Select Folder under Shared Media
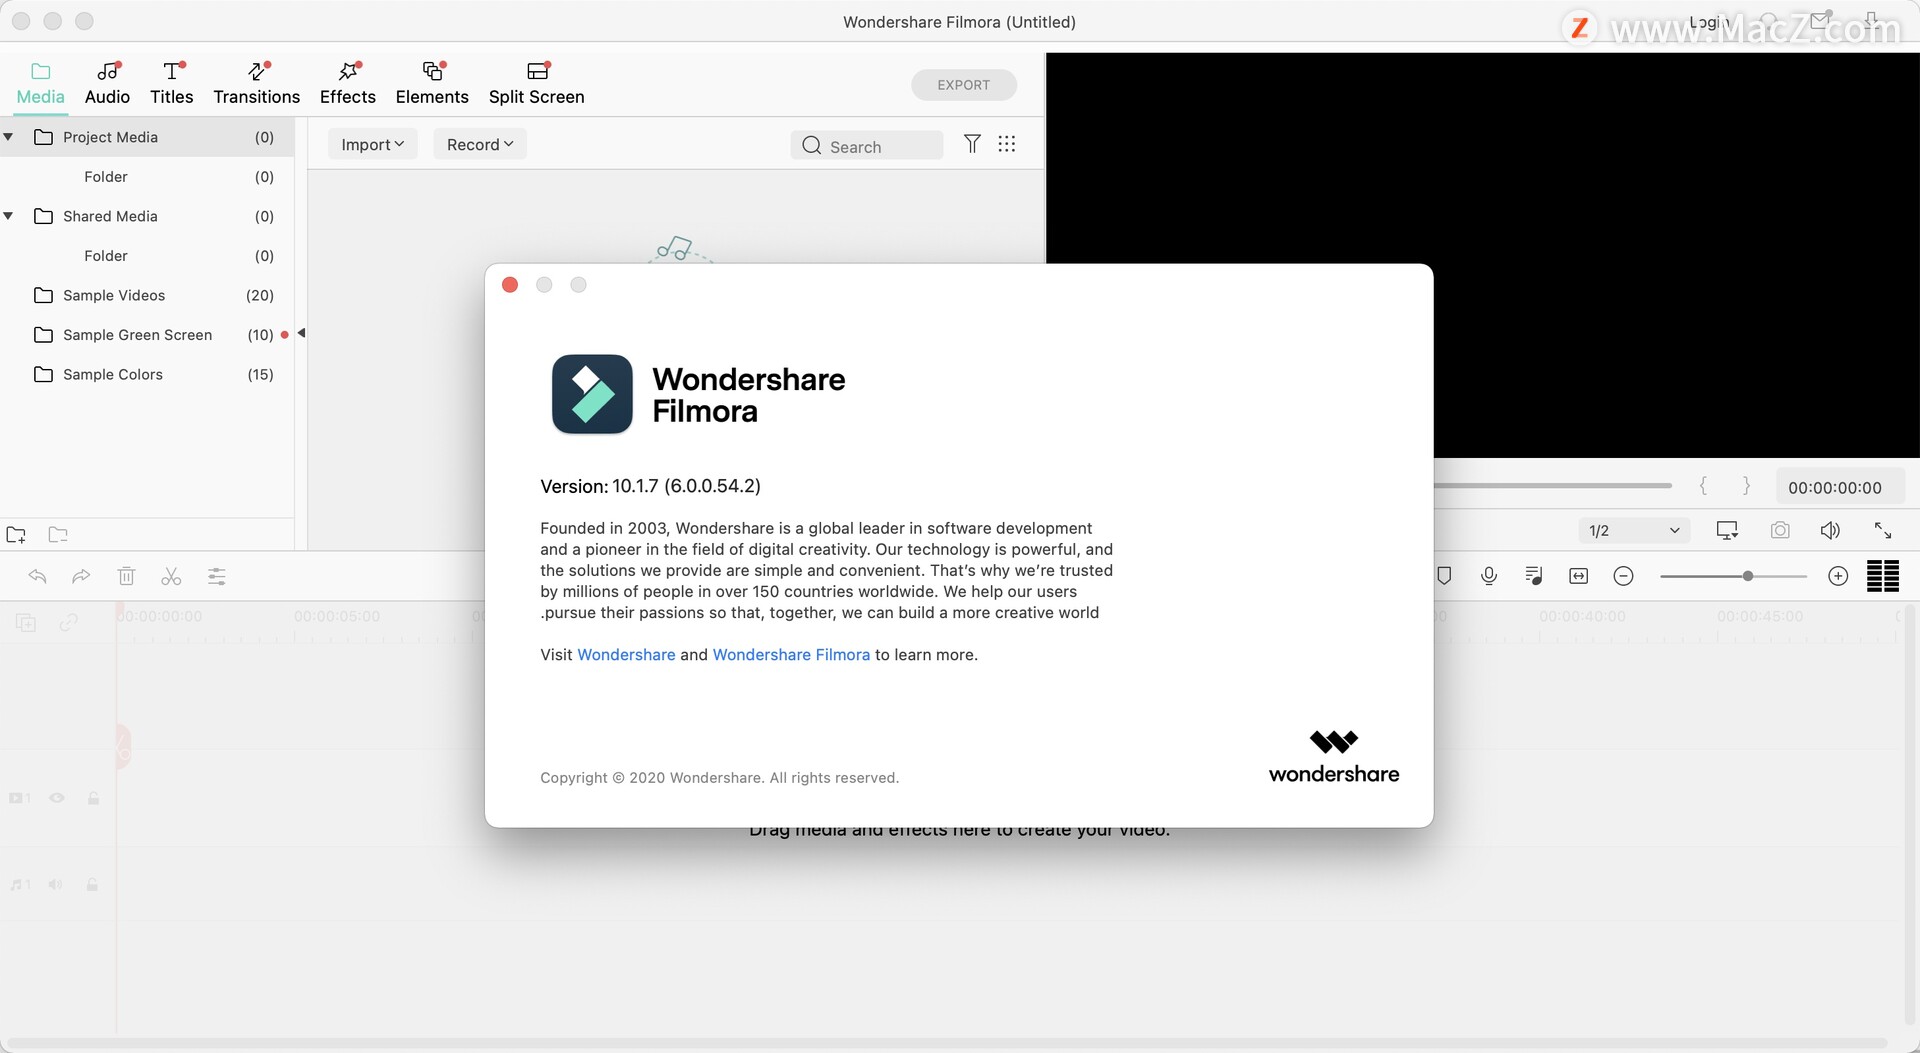Image resolution: width=1920 pixels, height=1053 pixels. (147, 256)
